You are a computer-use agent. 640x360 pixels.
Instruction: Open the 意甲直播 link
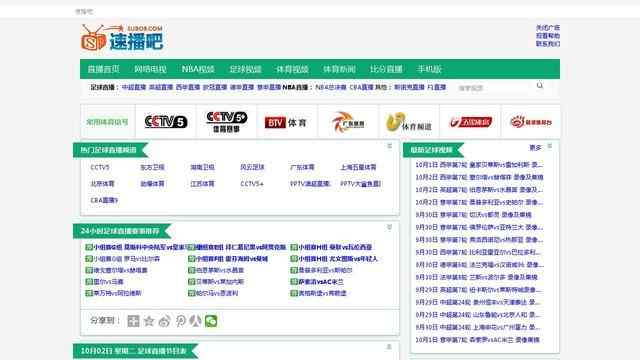click(269, 87)
